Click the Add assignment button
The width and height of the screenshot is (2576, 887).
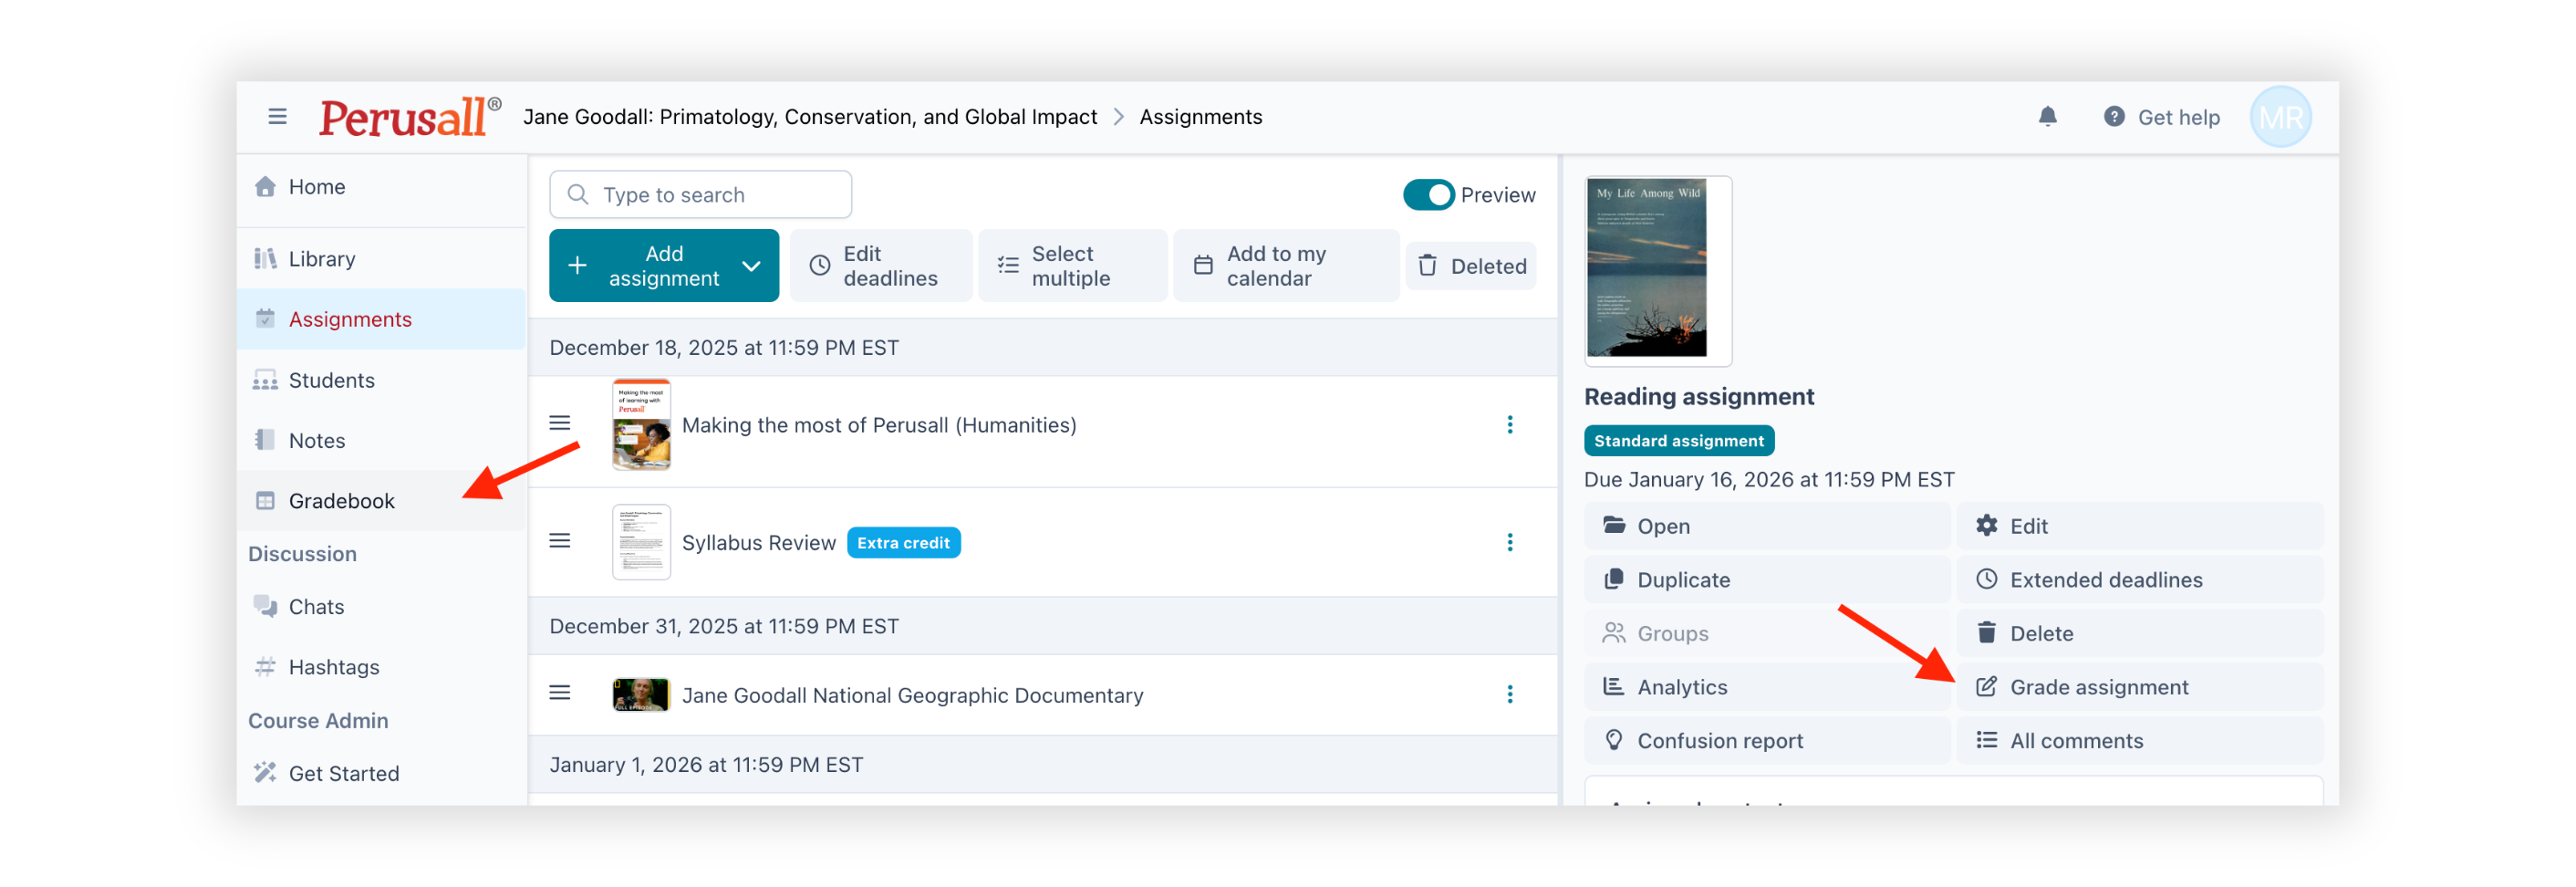[x=664, y=266]
